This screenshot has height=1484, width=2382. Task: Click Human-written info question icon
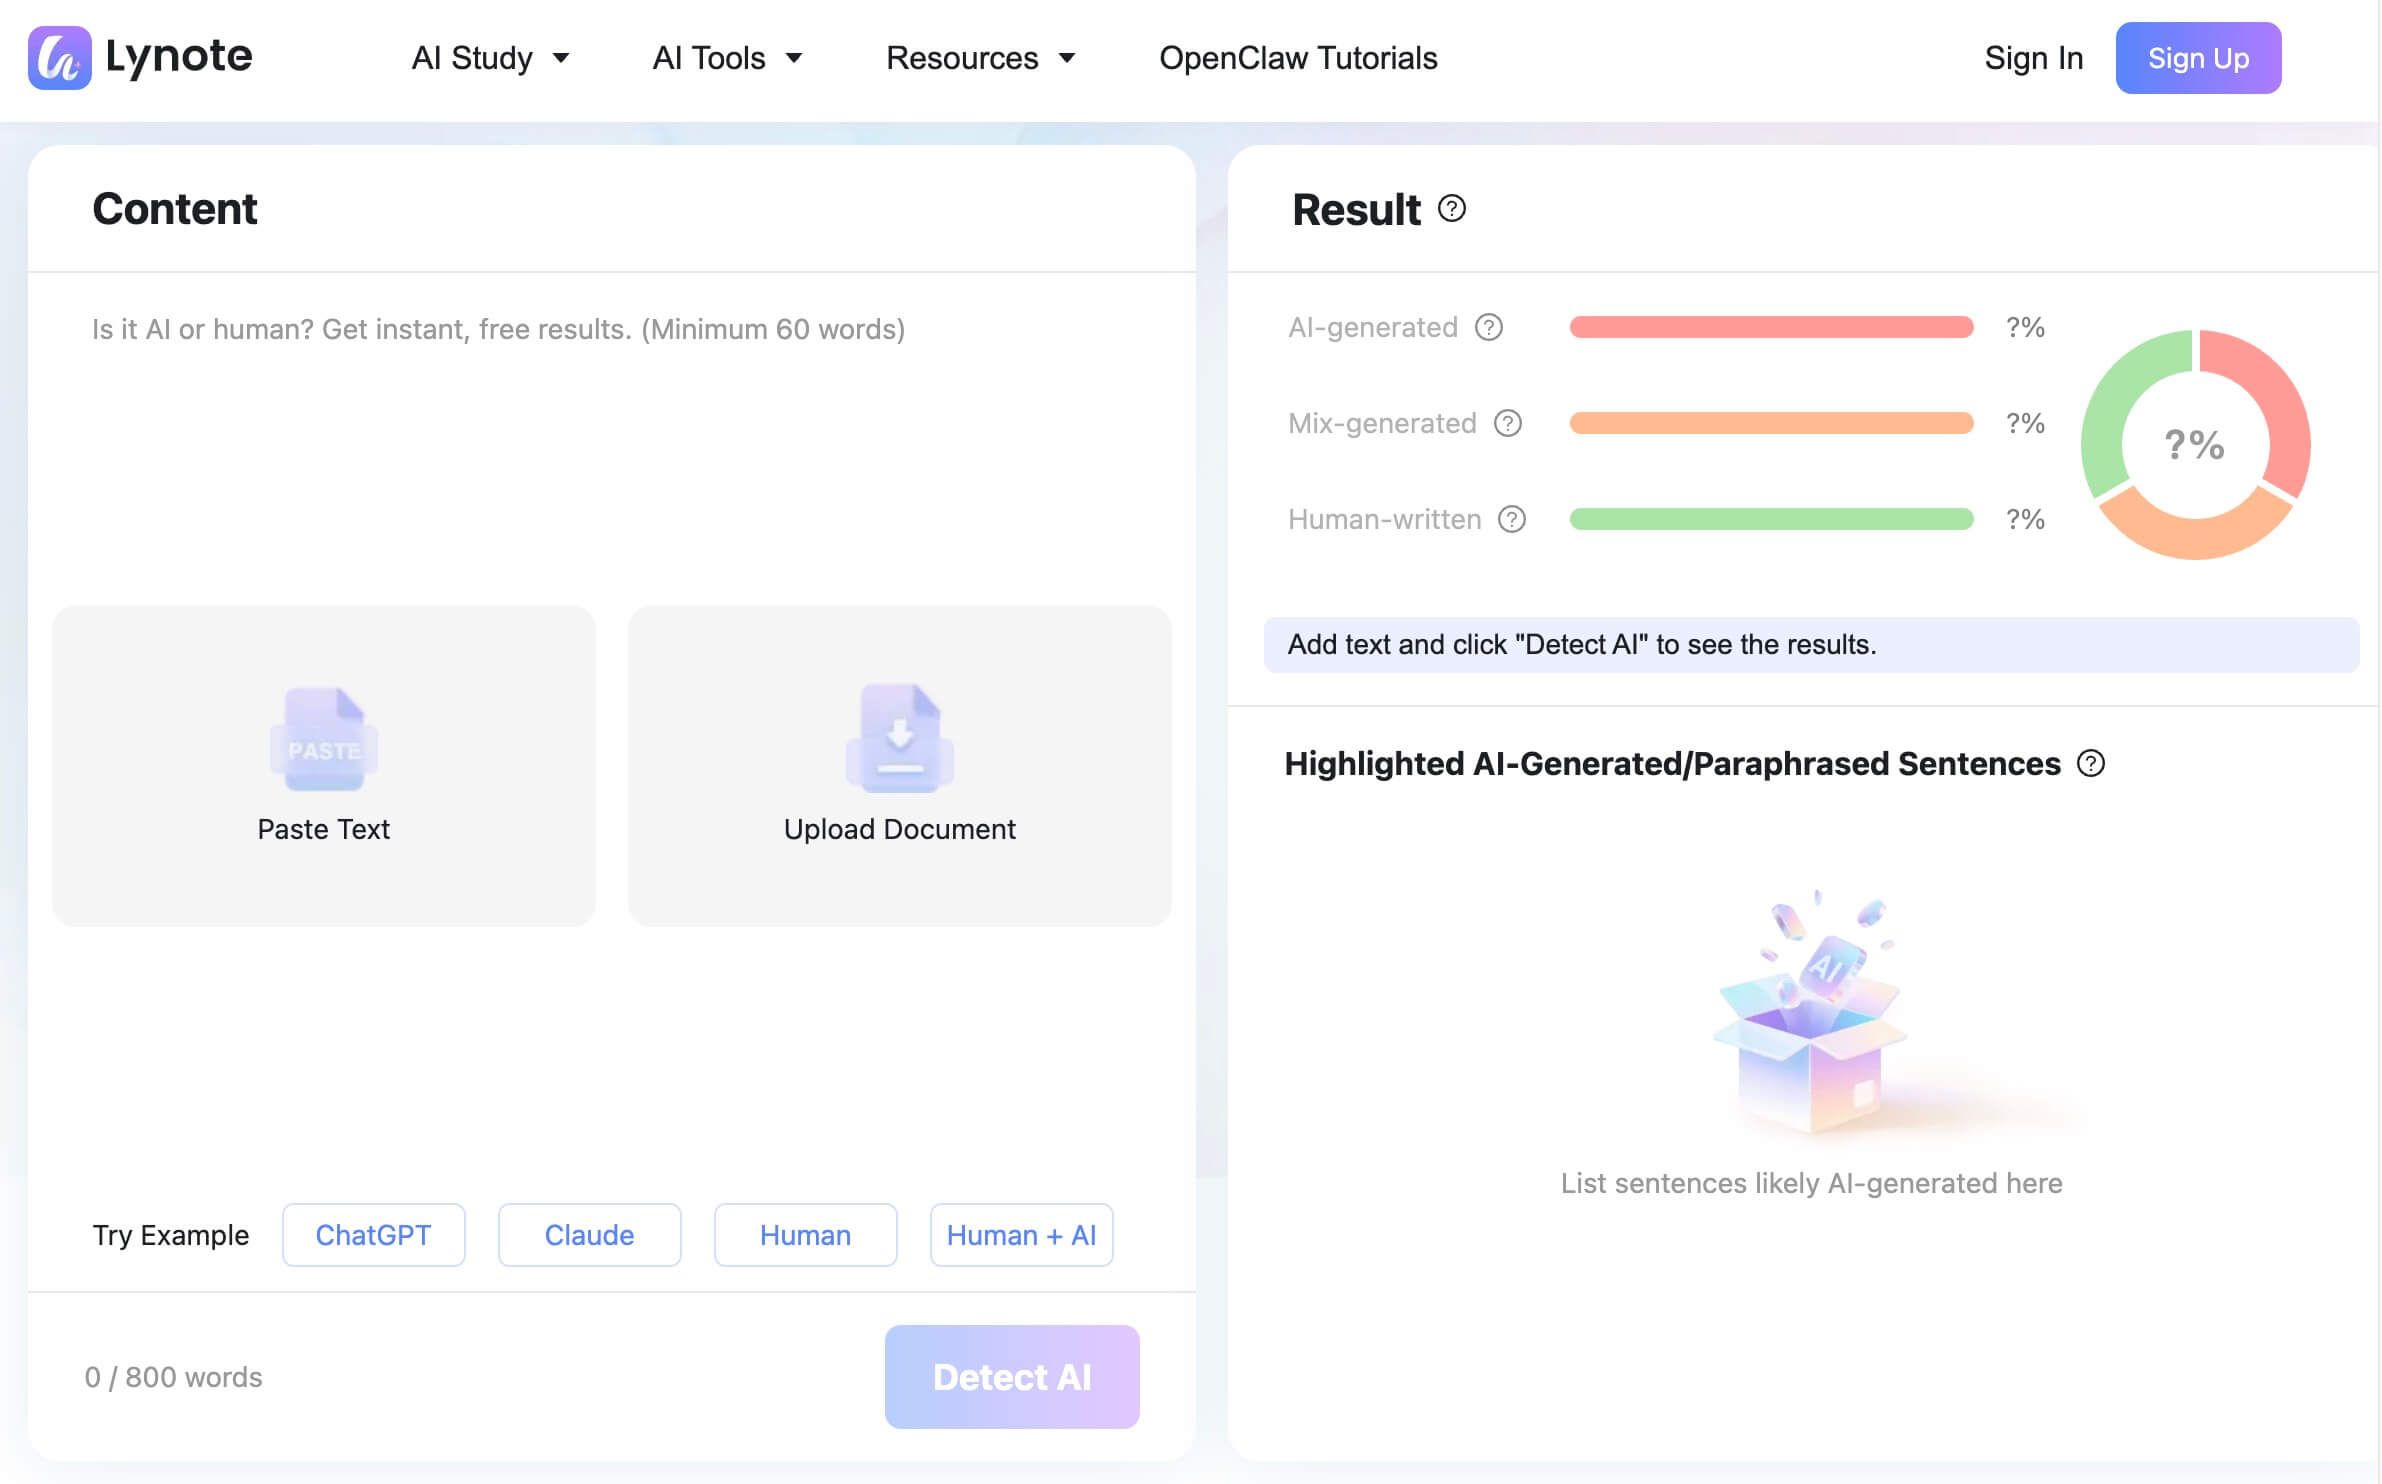pos(1511,519)
